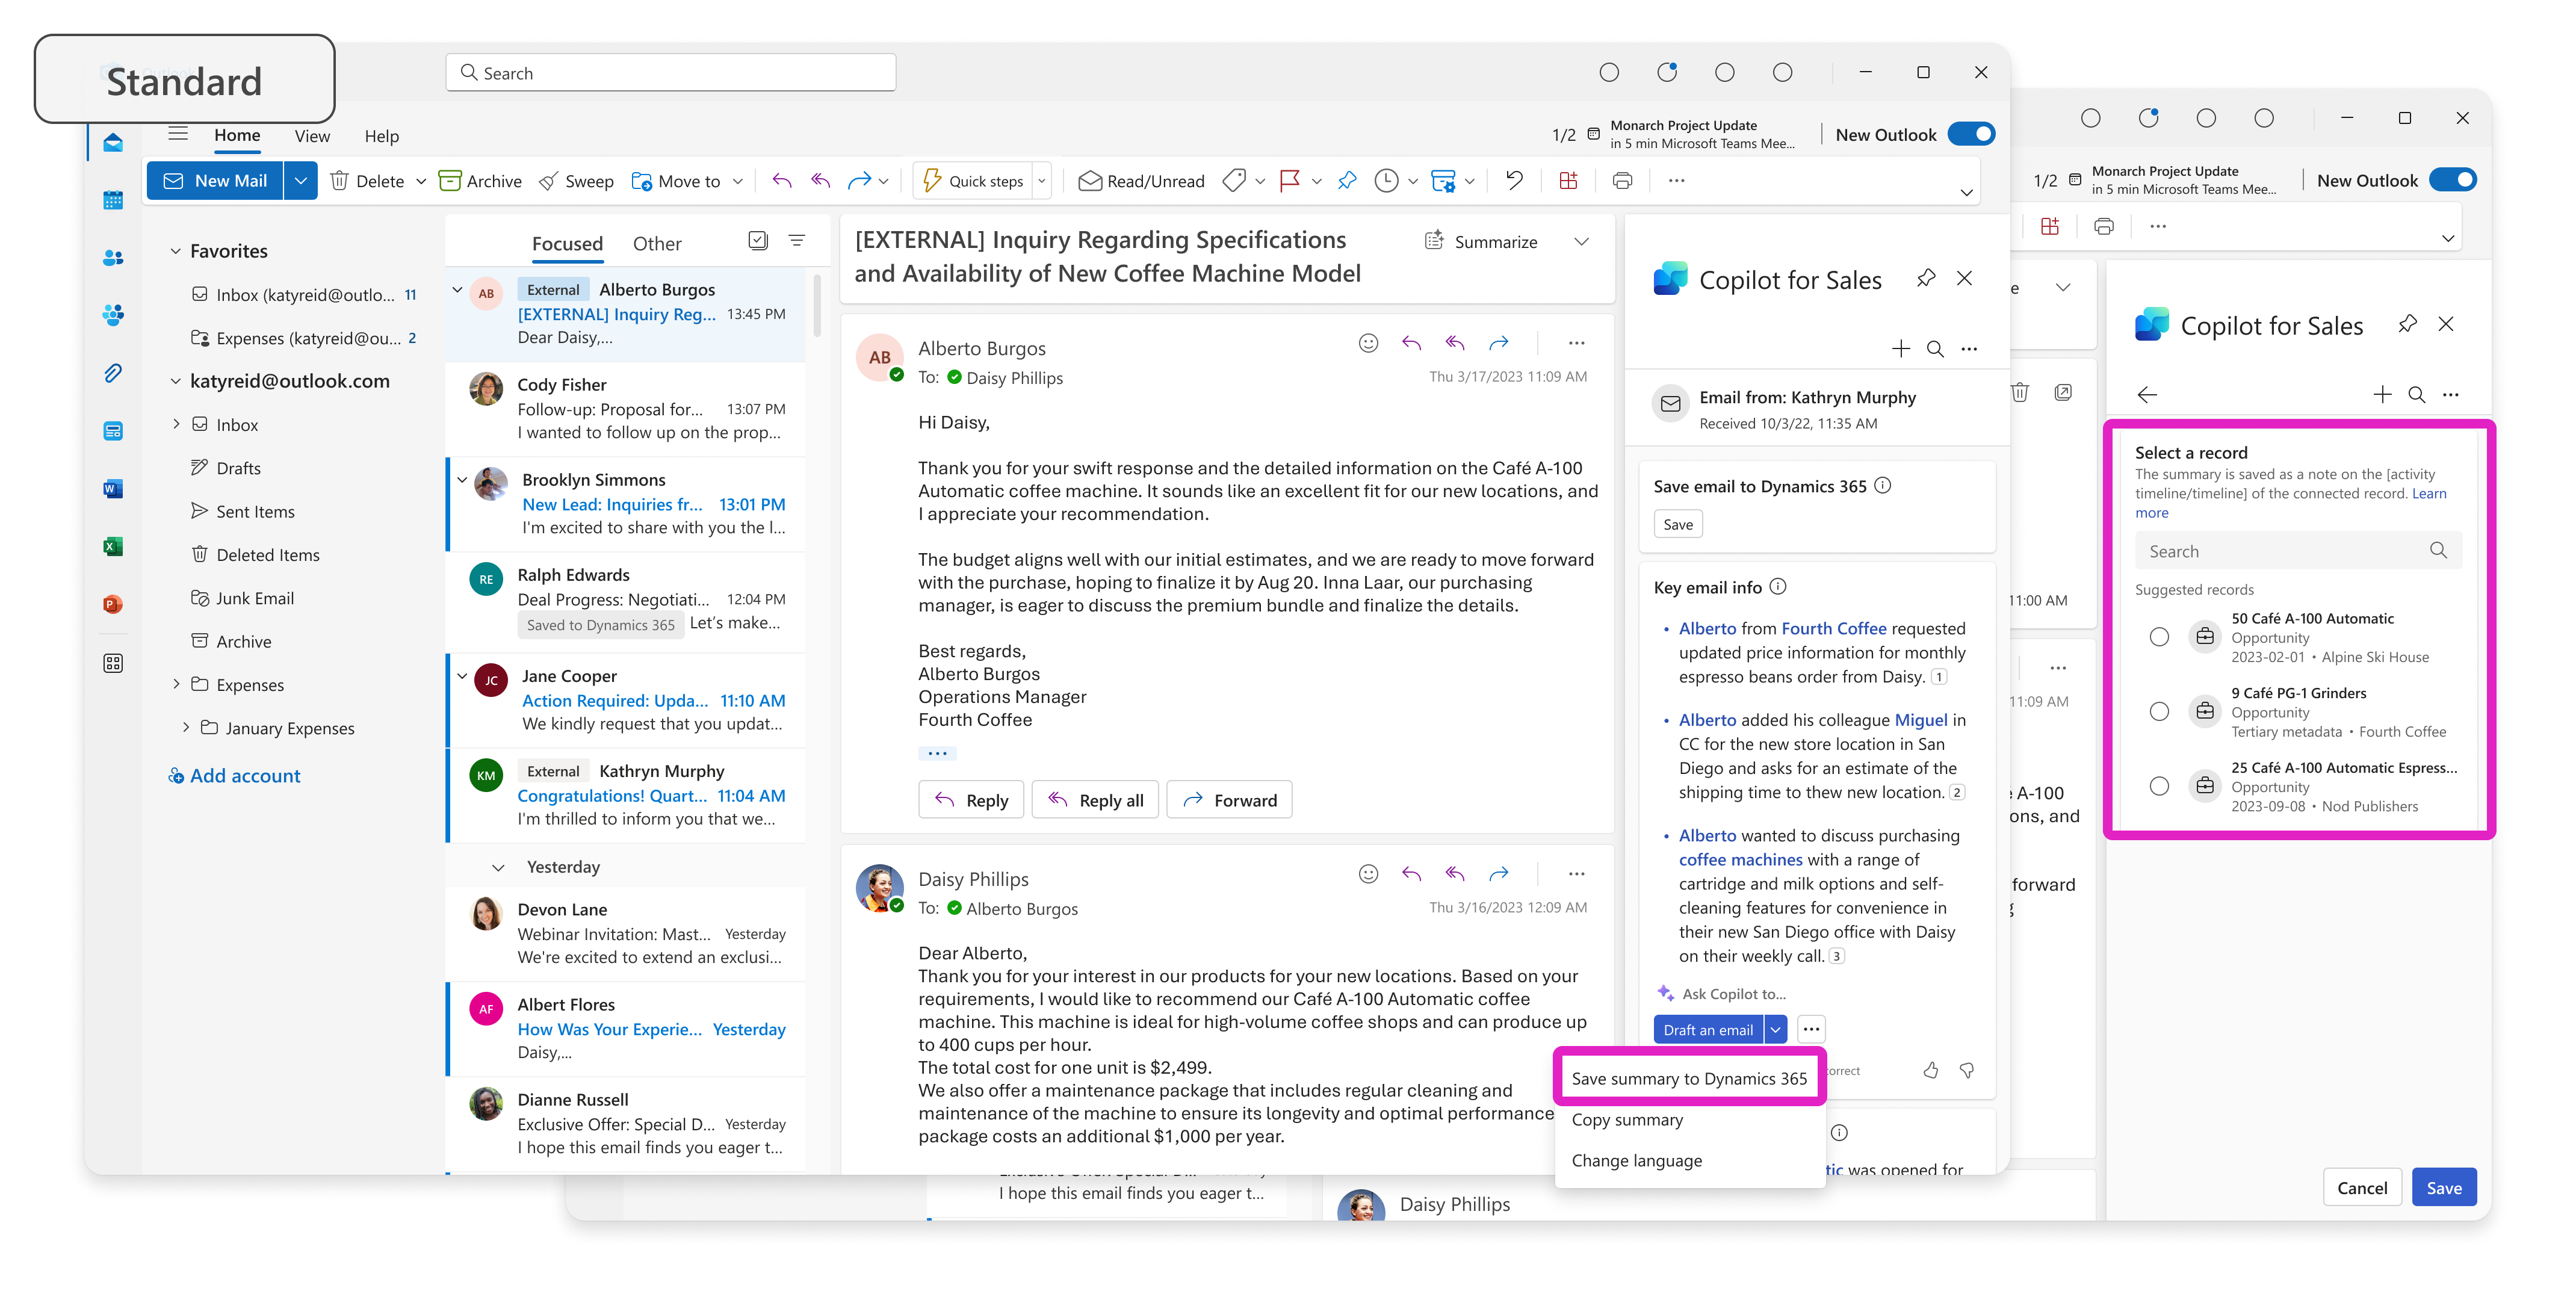
Task: Collapse the Favorites folder group
Action: click(175, 251)
